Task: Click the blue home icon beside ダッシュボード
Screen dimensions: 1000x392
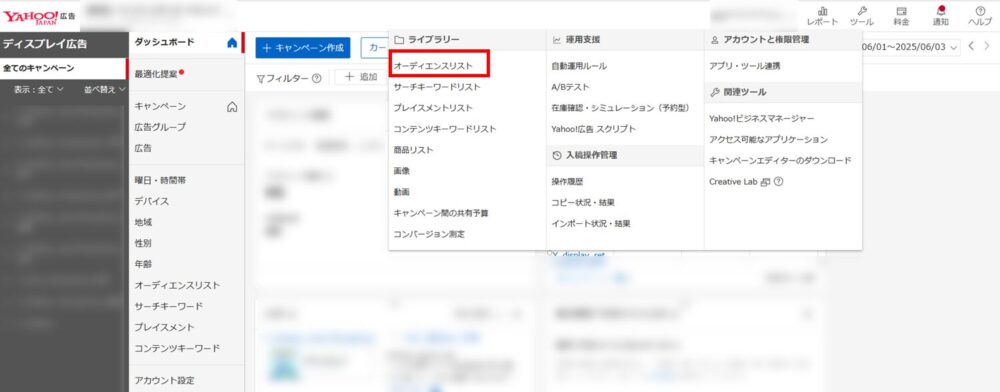Action: (232, 43)
